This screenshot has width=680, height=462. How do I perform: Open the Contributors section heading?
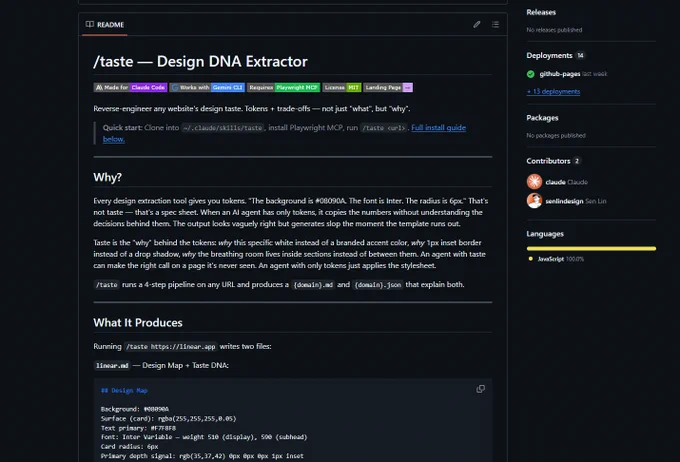548,161
